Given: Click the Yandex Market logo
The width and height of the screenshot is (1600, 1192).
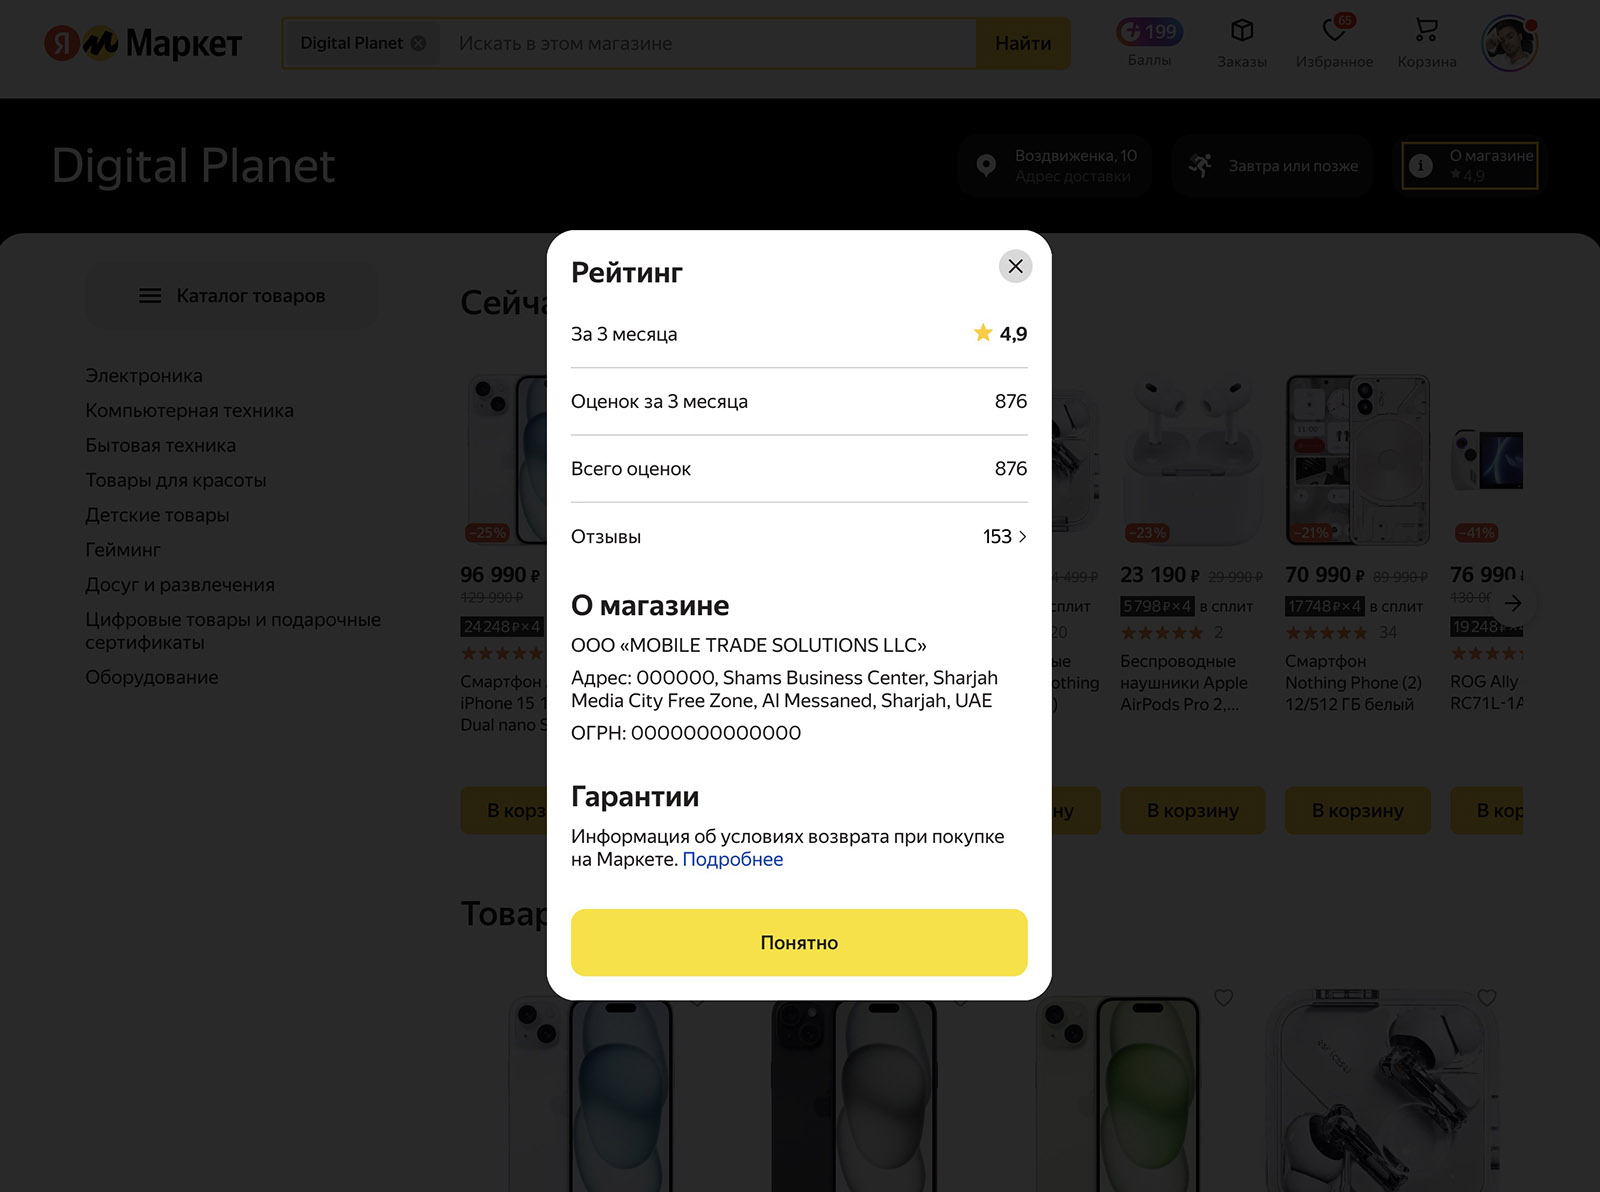Looking at the screenshot, I should pyautogui.click(x=143, y=43).
